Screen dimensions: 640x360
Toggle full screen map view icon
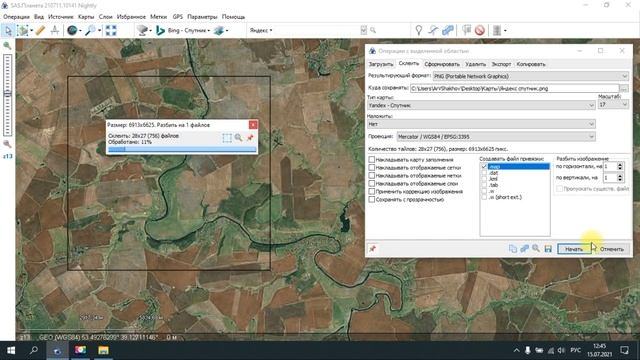(111, 30)
